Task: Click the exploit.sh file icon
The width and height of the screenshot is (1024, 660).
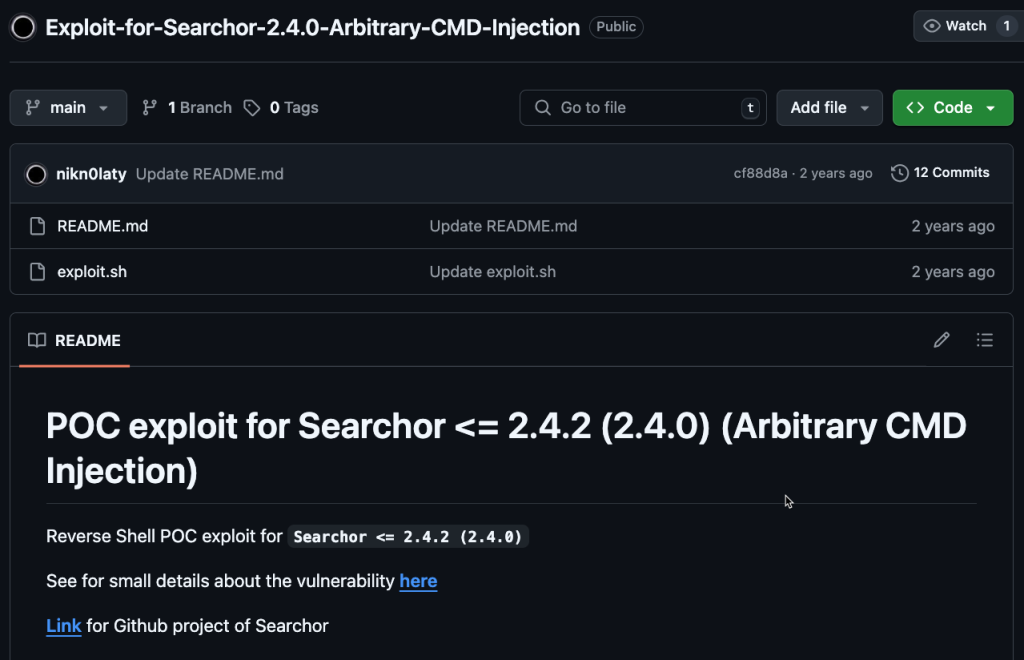Action: point(37,272)
